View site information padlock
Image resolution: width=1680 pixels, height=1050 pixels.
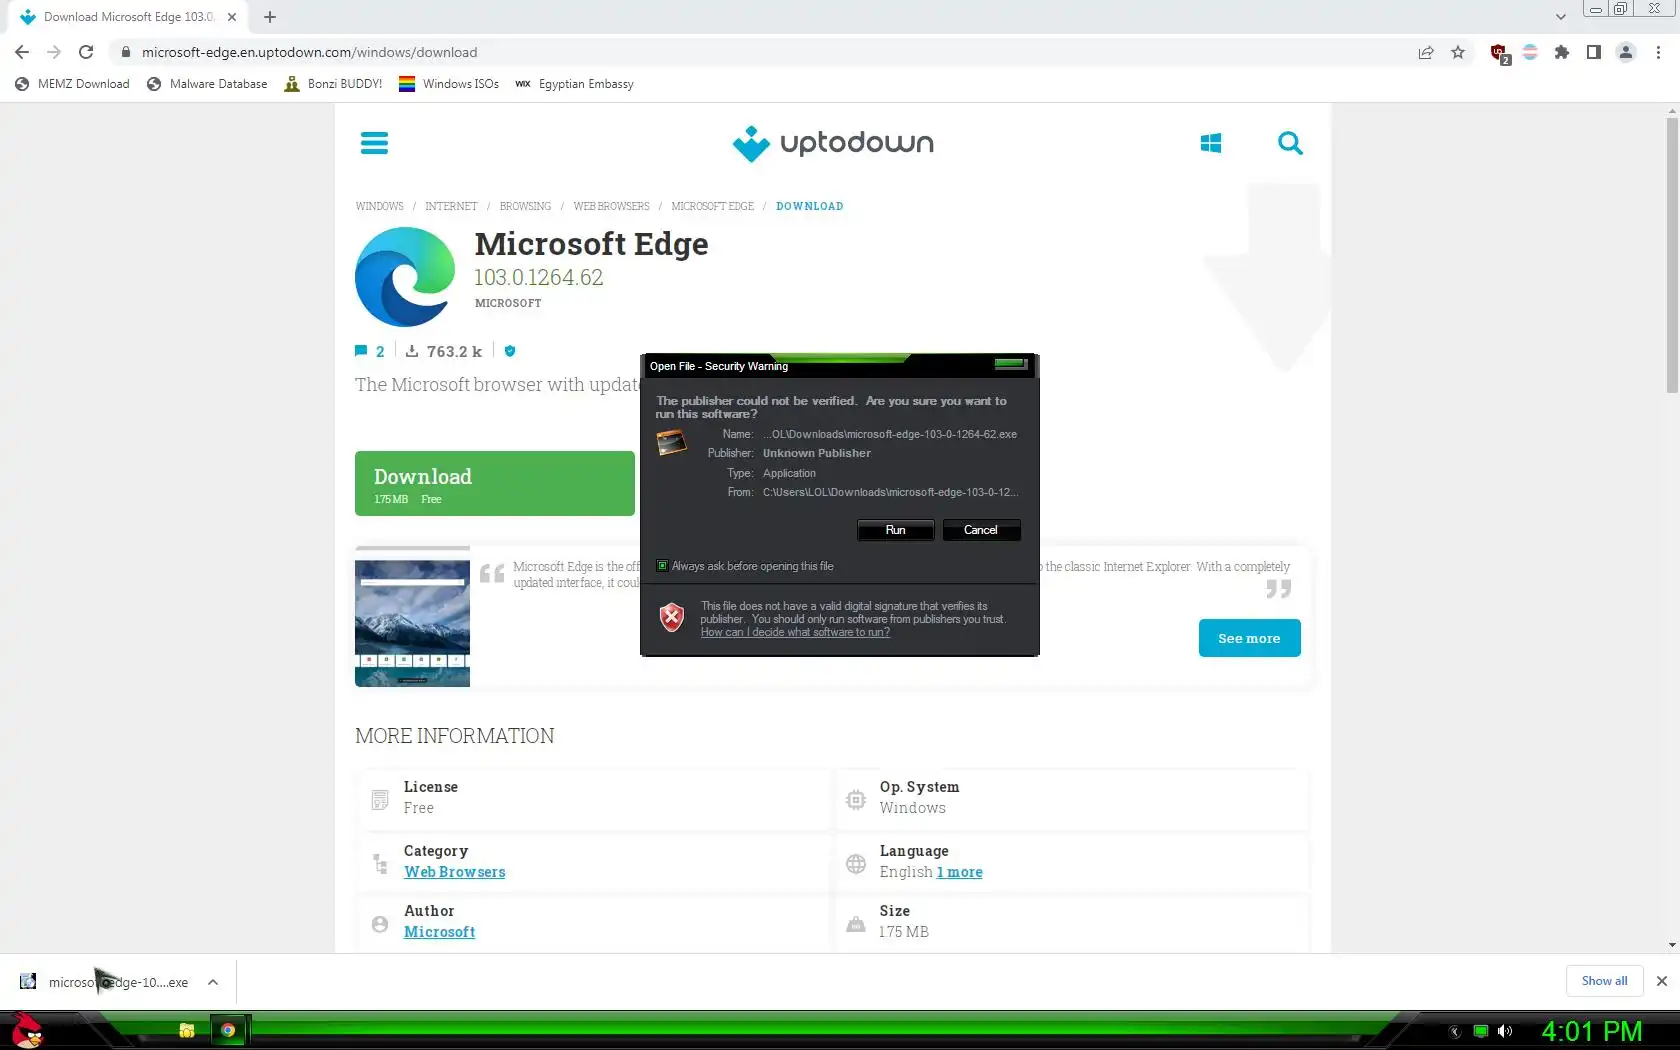[x=125, y=52]
